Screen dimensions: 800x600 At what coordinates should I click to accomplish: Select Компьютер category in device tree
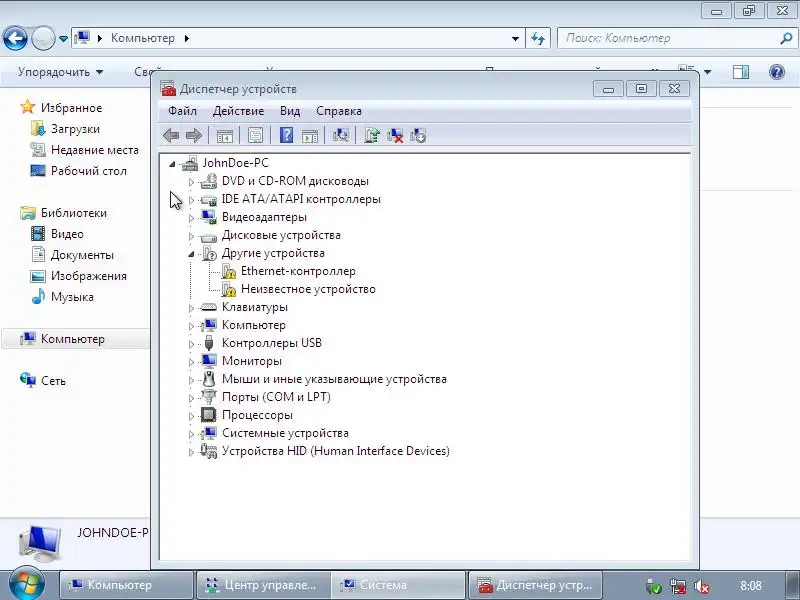254,325
